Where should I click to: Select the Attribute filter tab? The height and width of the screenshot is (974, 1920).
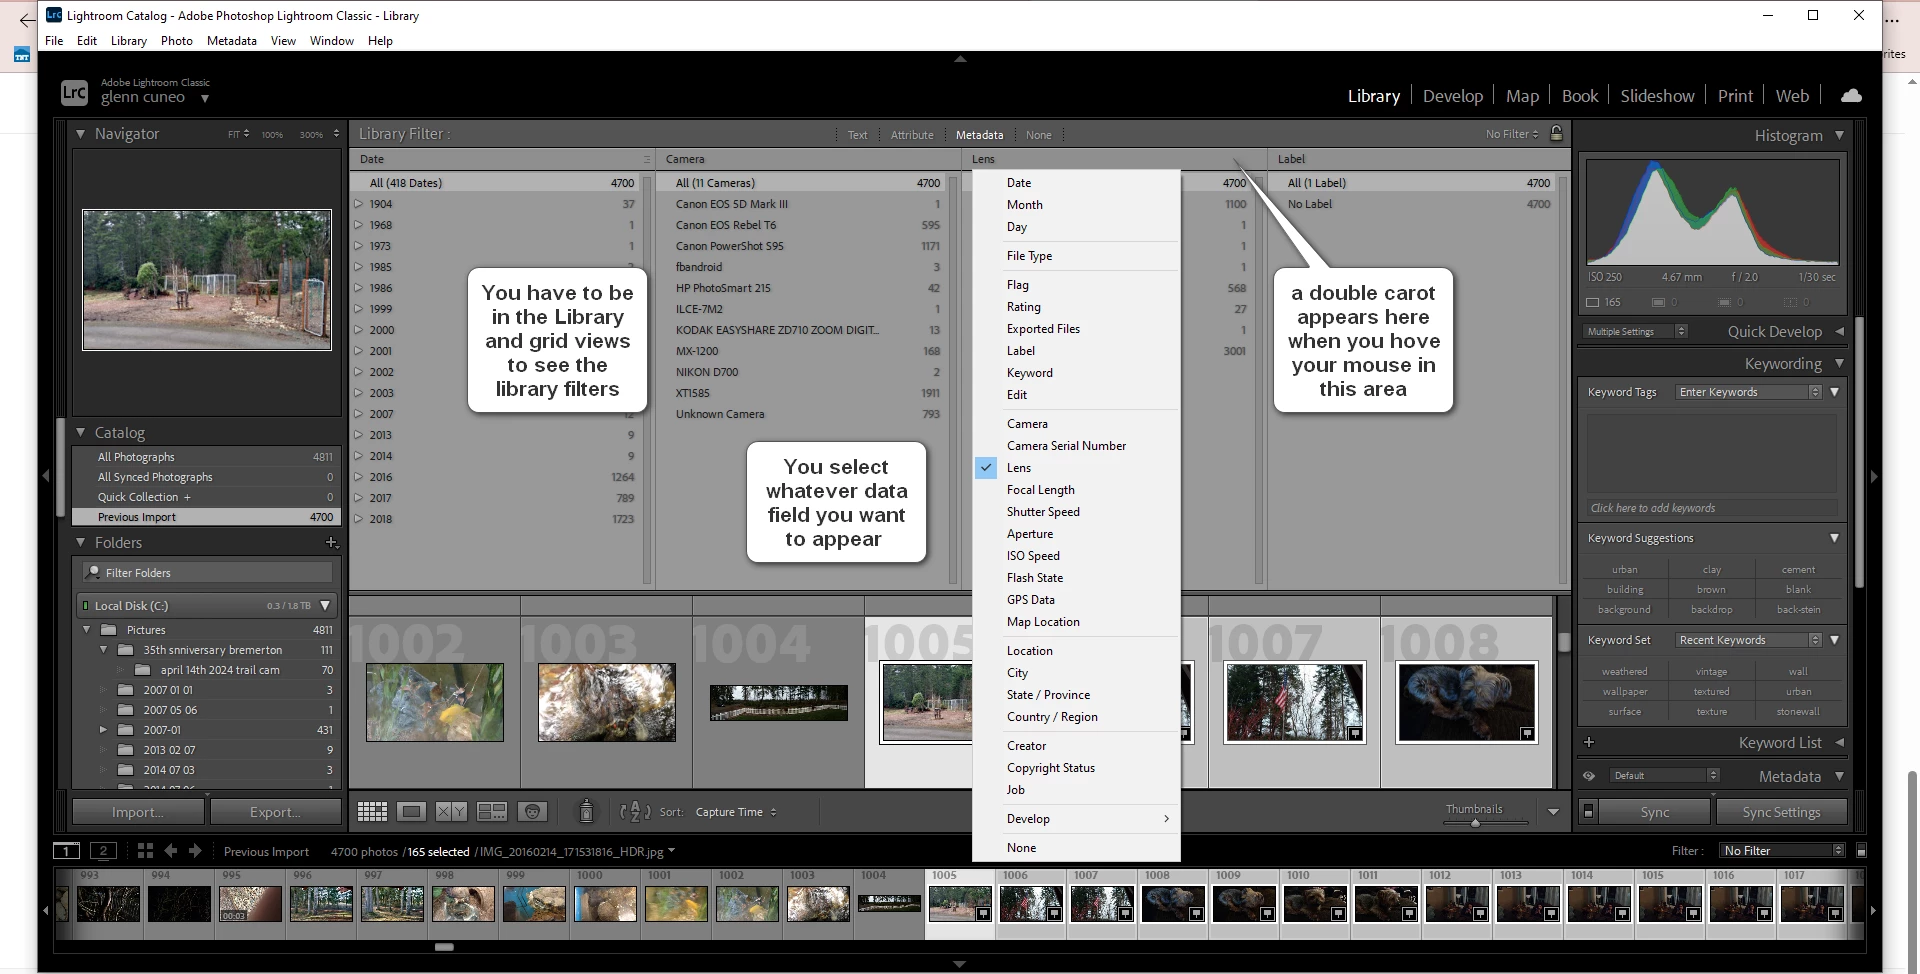(912, 135)
